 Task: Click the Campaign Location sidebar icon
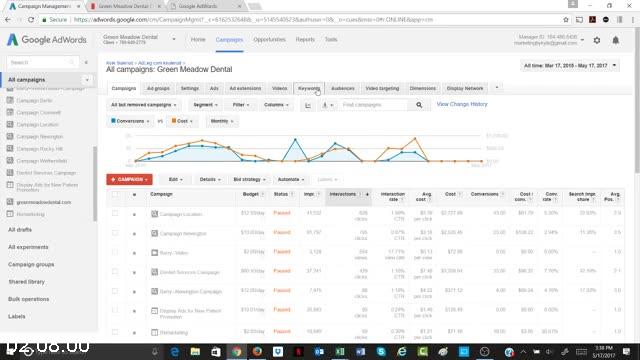click(x=10, y=124)
